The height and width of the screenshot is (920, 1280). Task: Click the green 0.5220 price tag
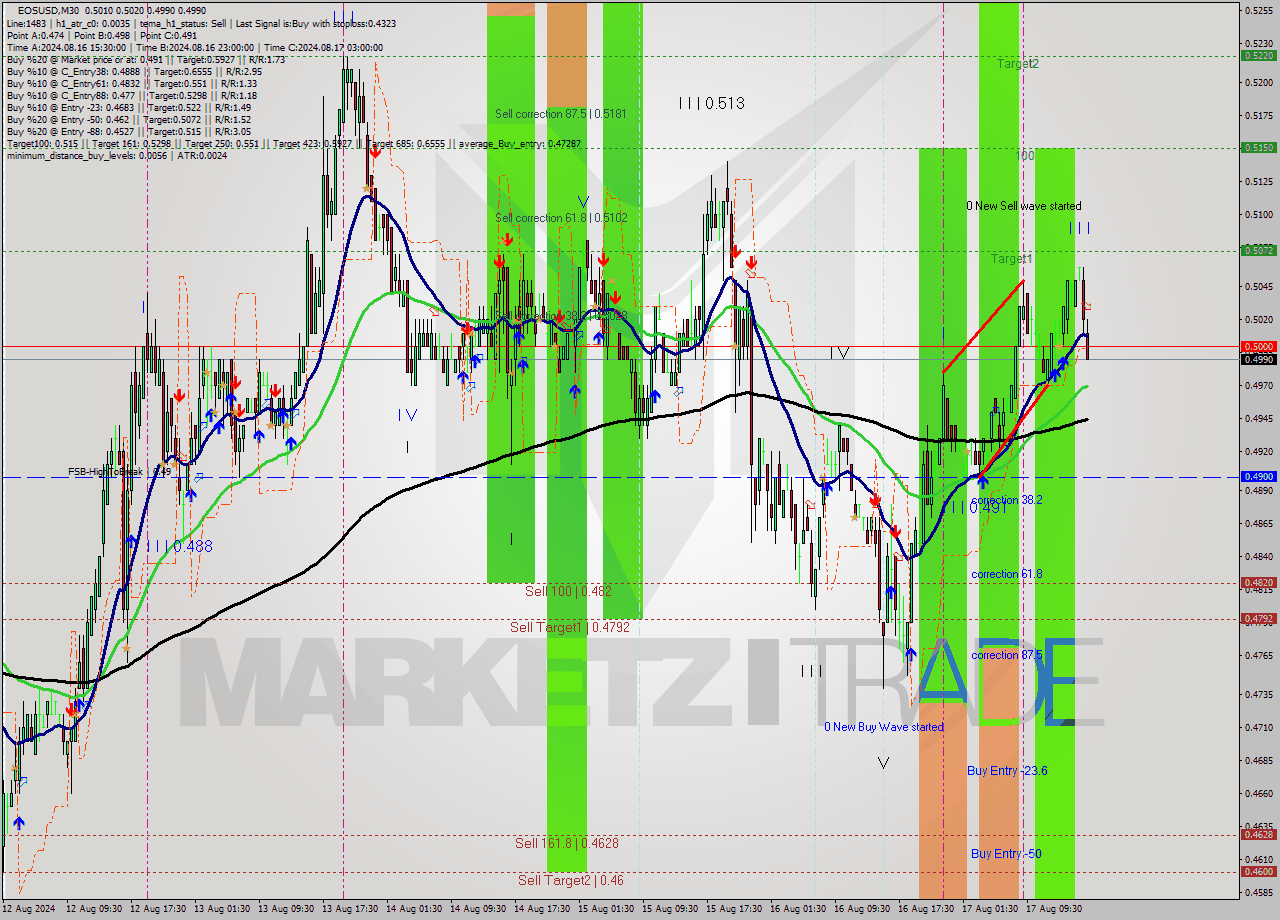click(x=1257, y=56)
